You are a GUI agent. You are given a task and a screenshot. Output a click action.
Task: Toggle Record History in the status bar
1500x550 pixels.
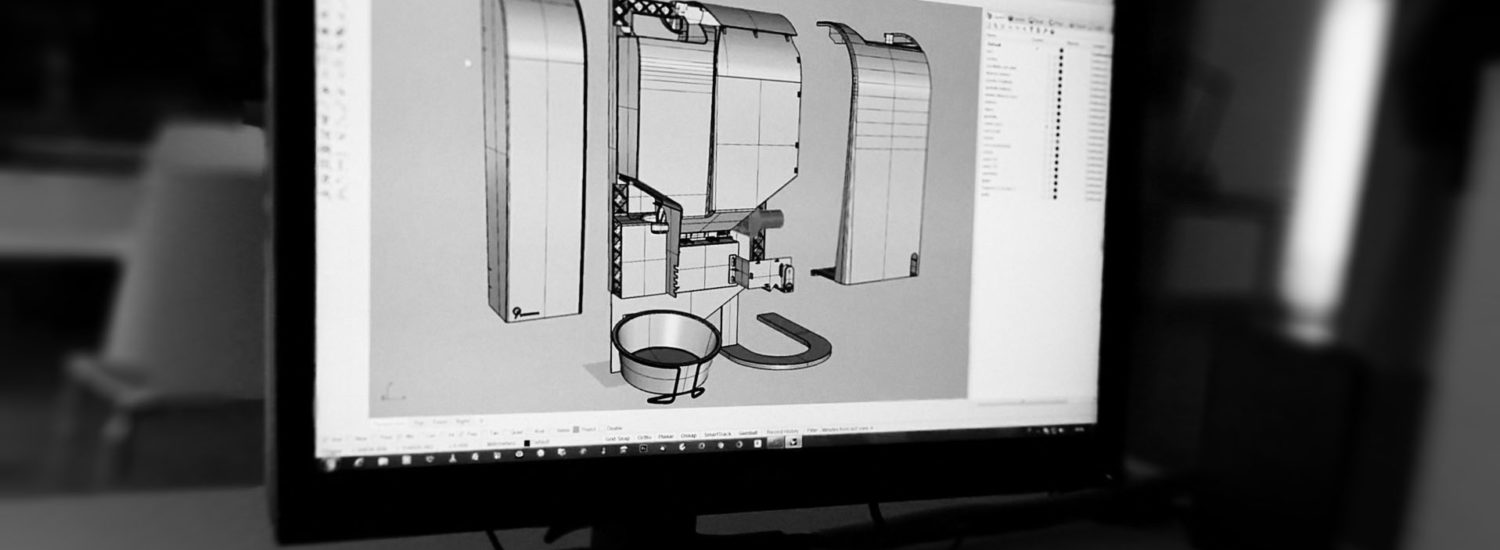[783, 431]
